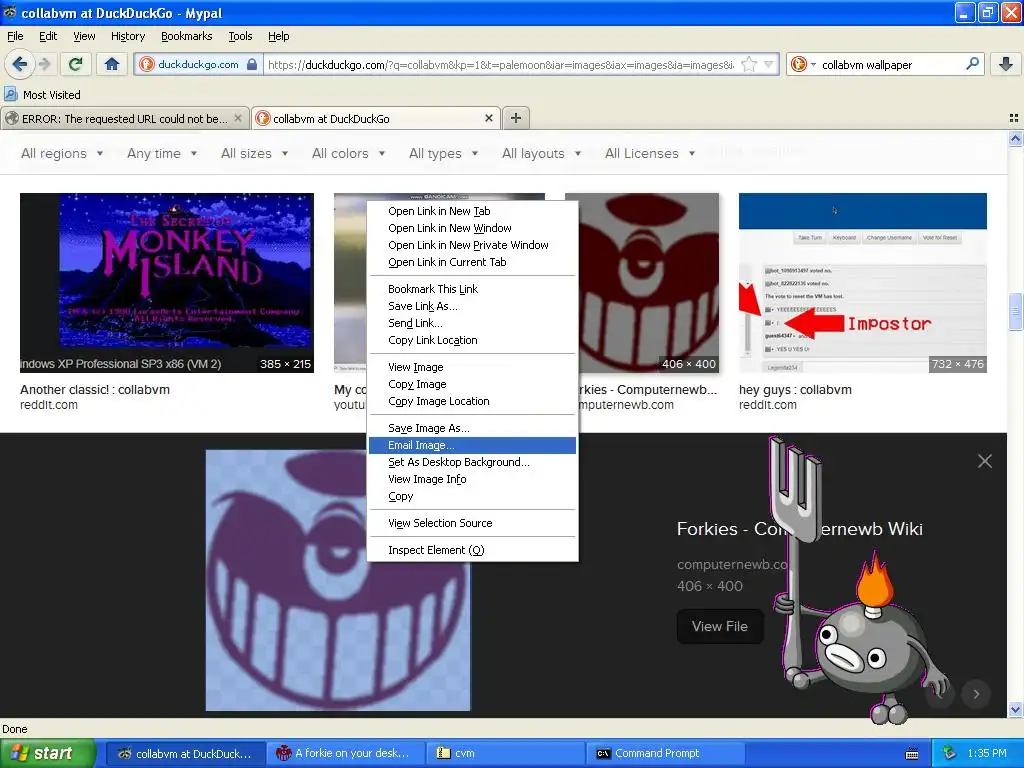Run search with the magnifier icon
1024x768 pixels.
coord(972,64)
